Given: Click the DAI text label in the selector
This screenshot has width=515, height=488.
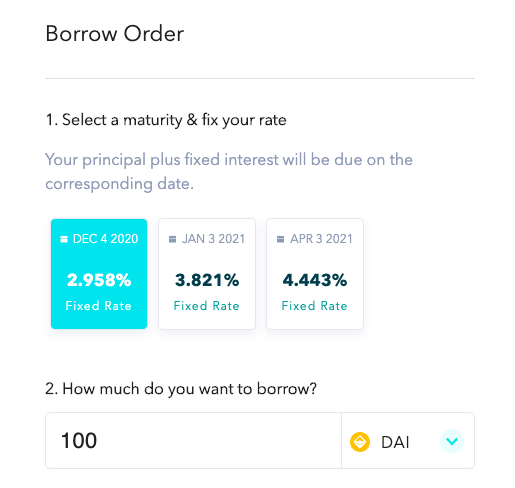Looking at the screenshot, I should pyautogui.click(x=395, y=442).
